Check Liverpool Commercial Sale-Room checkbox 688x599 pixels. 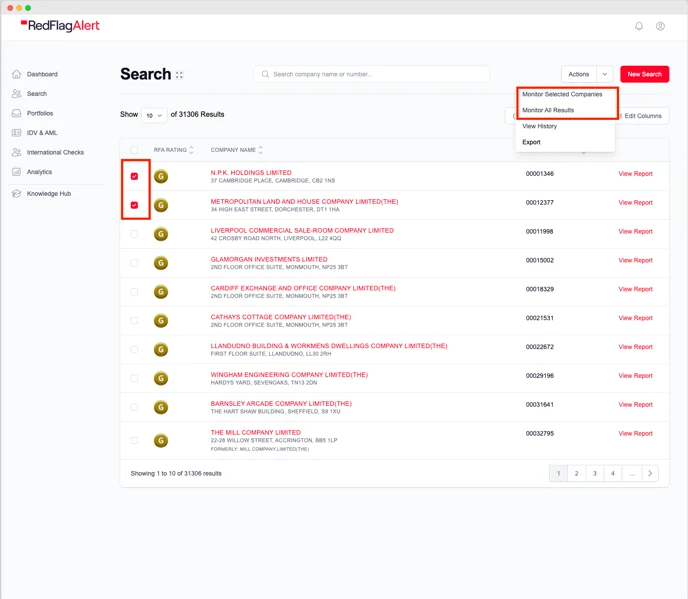(x=134, y=234)
